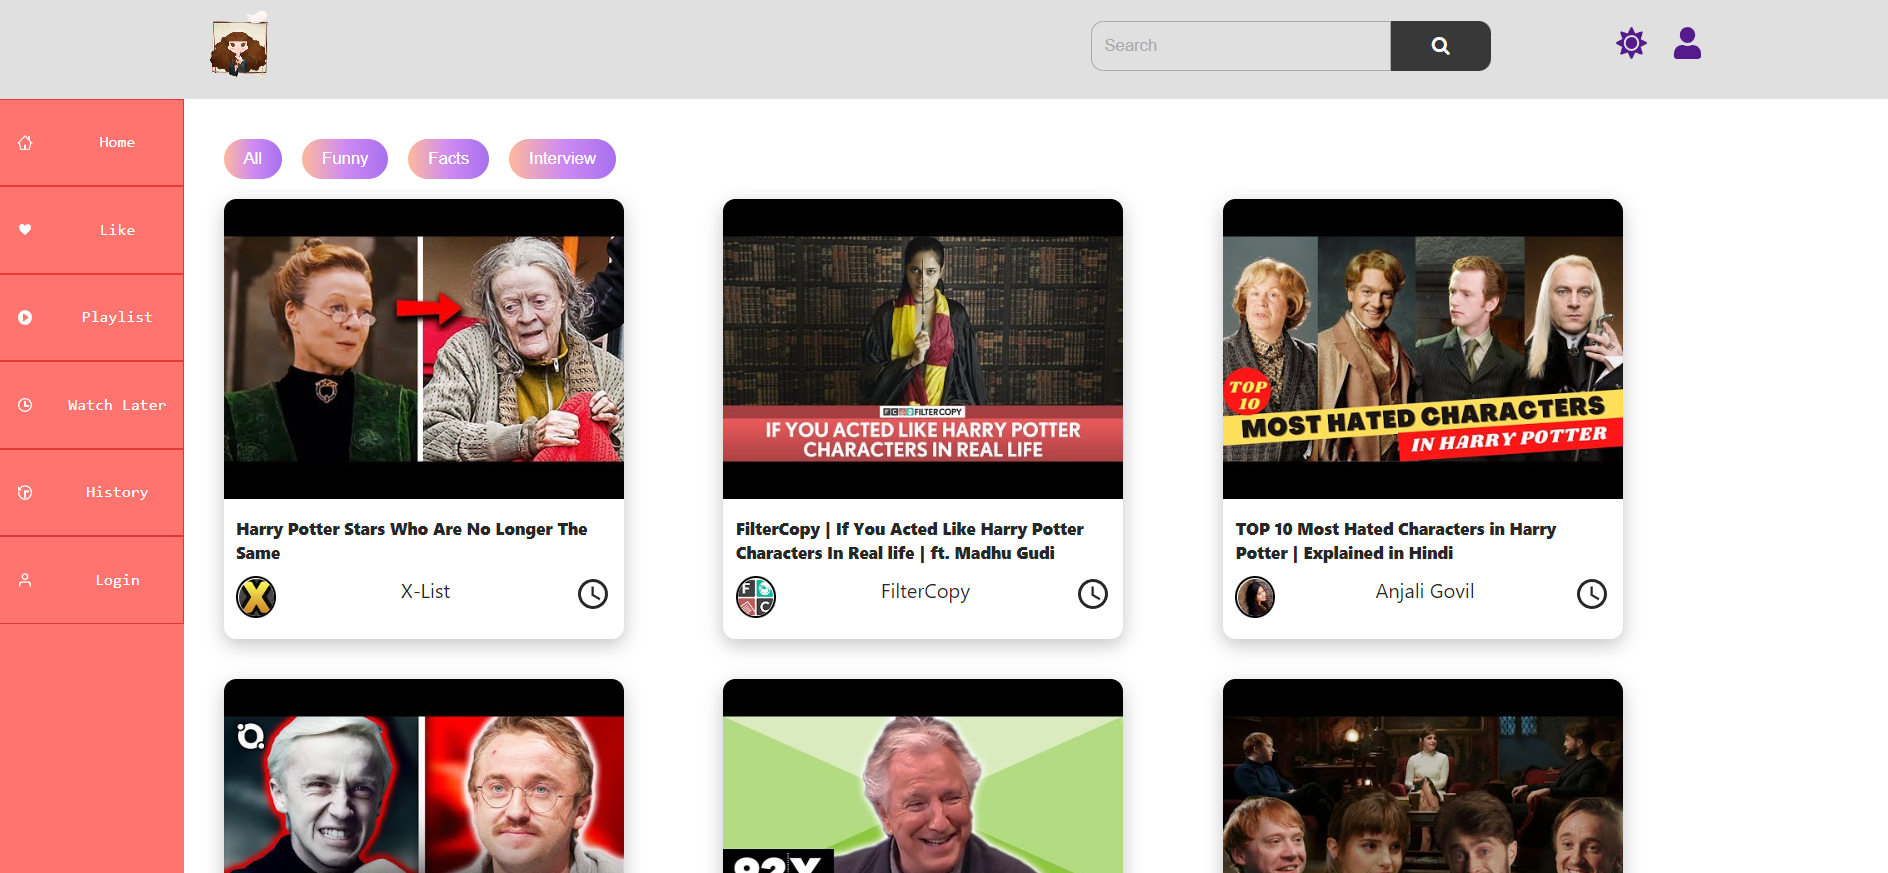
Task: Open History from the sidebar
Action: pyautogui.click(x=116, y=493)
